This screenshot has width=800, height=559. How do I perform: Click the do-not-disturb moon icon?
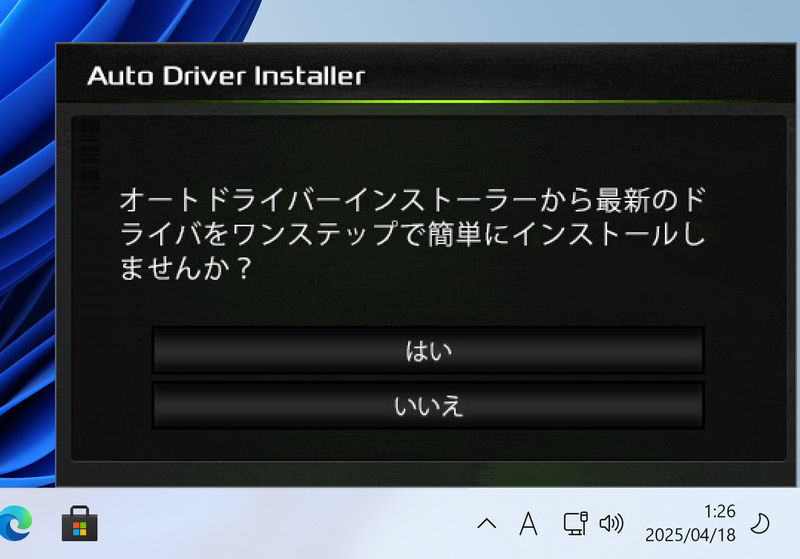(x=760, y=523)
